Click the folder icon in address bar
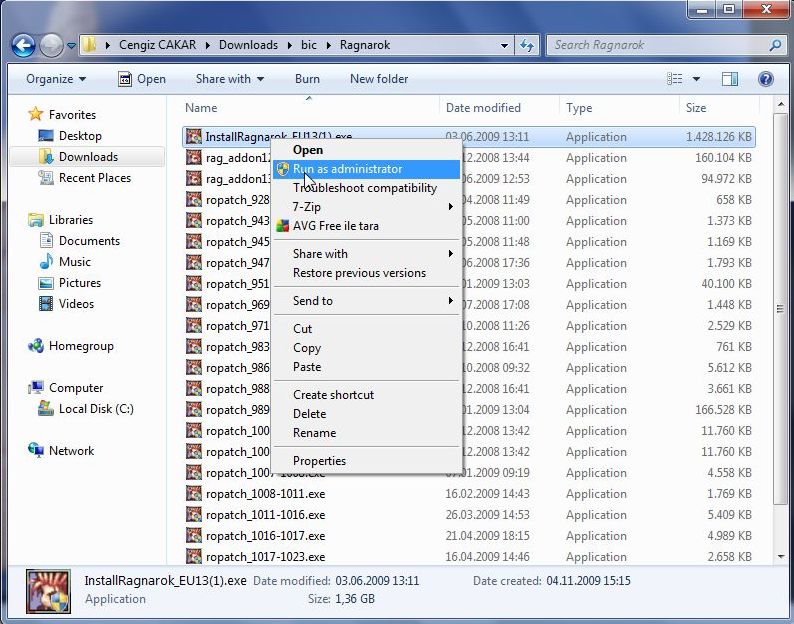Screen dimensions: 794x624 coord(89,45)
